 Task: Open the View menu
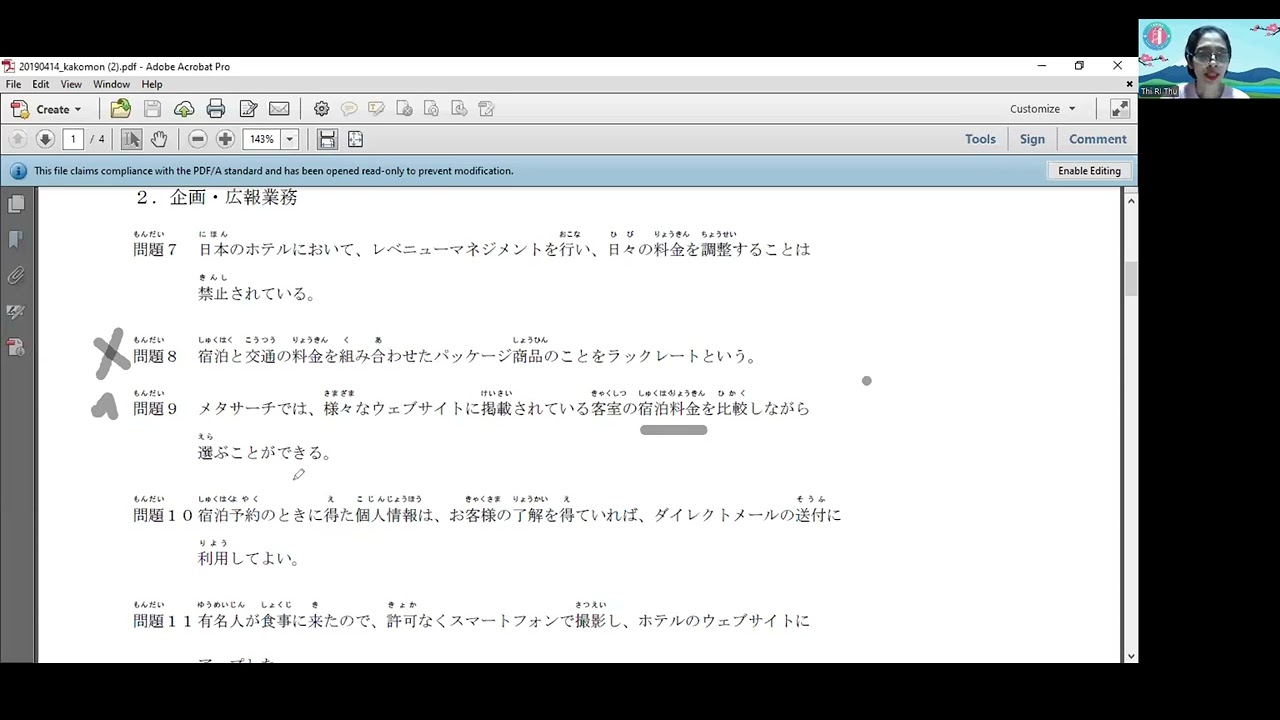click(x=71, y=85)
